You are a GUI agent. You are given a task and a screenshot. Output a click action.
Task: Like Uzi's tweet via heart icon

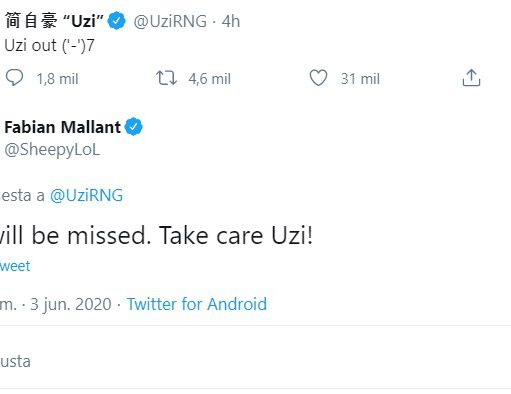coord(318,78)
